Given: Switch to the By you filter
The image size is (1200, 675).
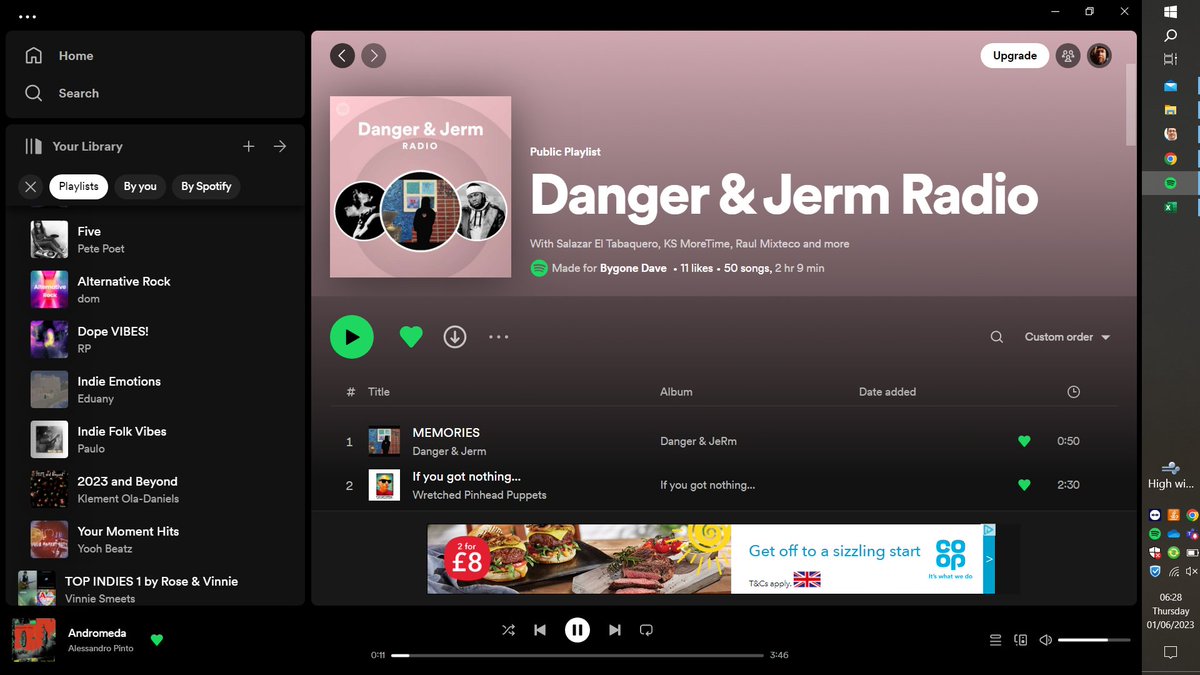Looking at the screenshot, I should [x=140, y=186].
